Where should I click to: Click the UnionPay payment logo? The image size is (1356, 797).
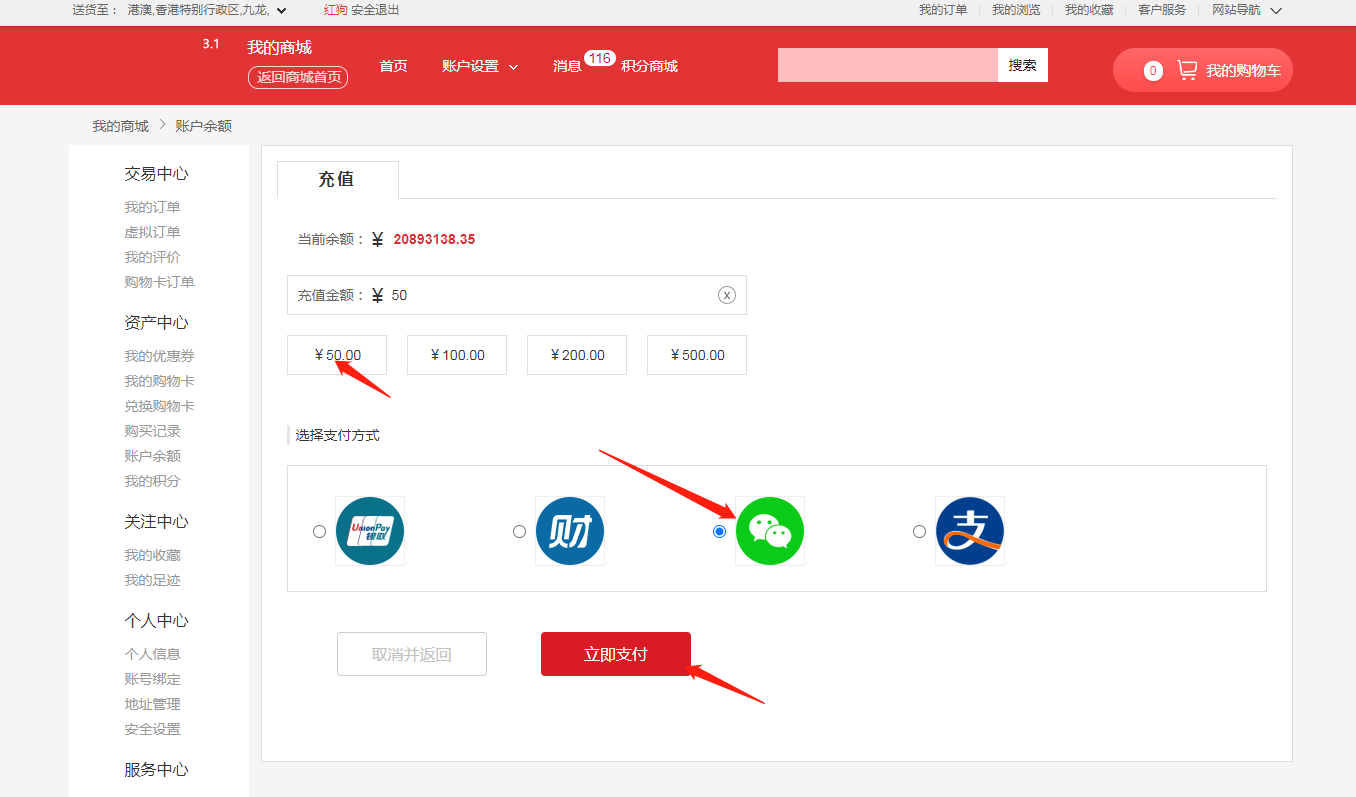coord(370,531)
